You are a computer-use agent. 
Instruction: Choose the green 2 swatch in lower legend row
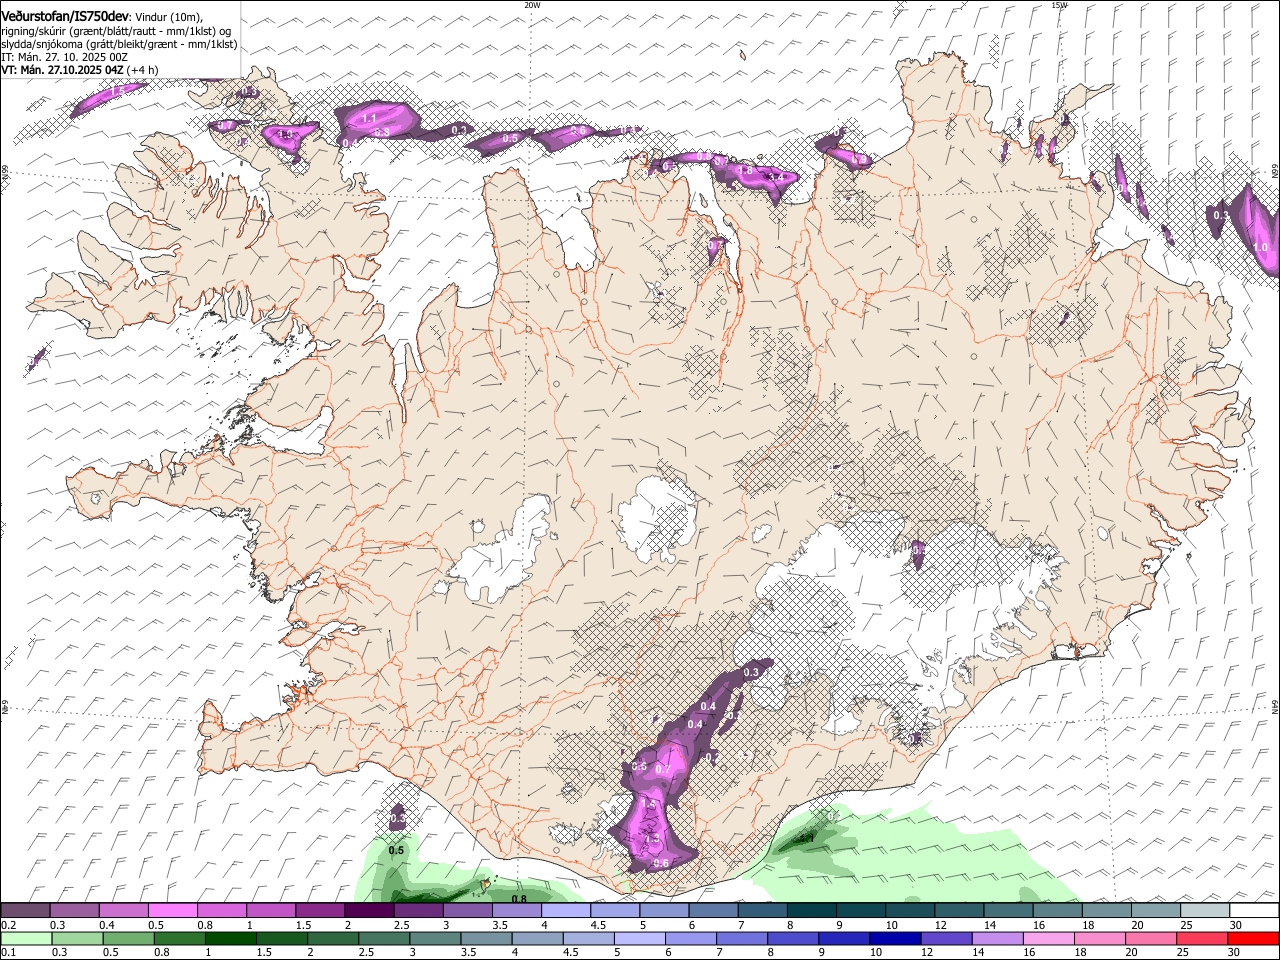pyautogui.click(x=333, y=939)
